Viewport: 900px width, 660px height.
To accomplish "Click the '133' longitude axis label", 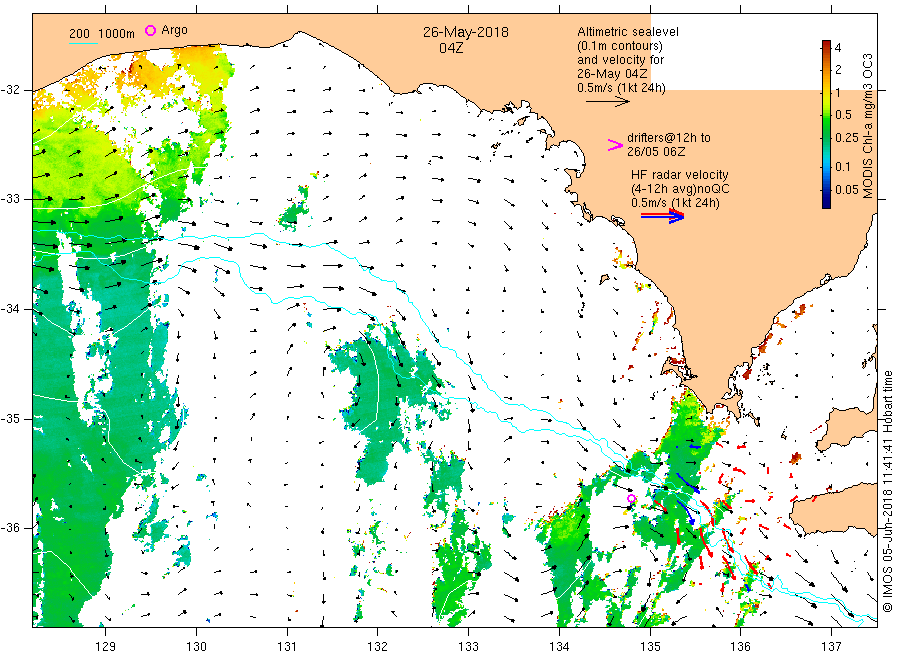I will point(468,647).
